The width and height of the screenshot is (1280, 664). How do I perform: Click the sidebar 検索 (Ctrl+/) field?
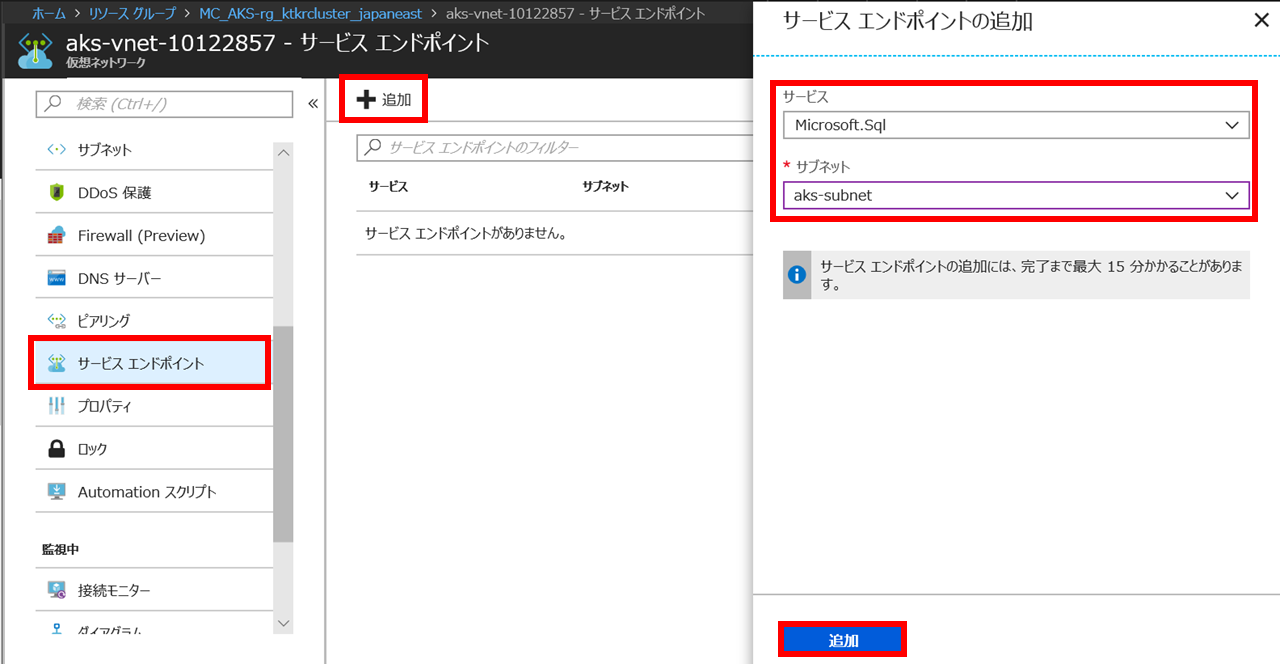tap(164, 104)
